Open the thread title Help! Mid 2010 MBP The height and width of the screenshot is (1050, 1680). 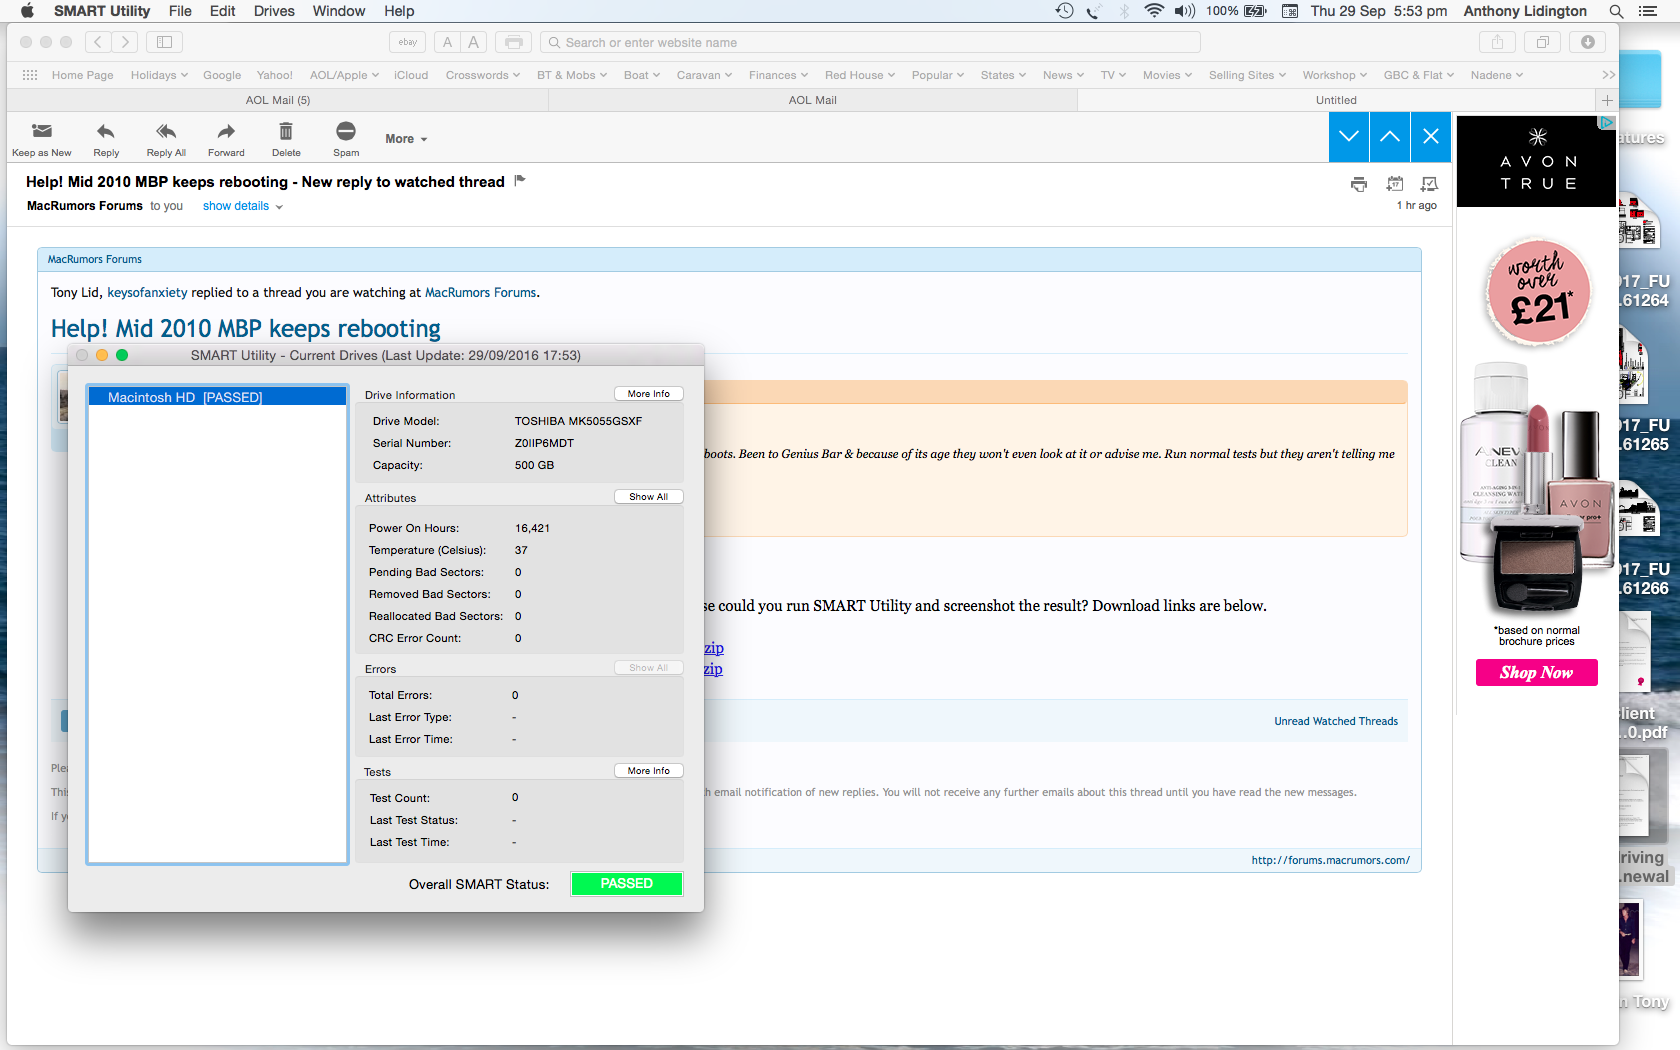pos(246,329)
